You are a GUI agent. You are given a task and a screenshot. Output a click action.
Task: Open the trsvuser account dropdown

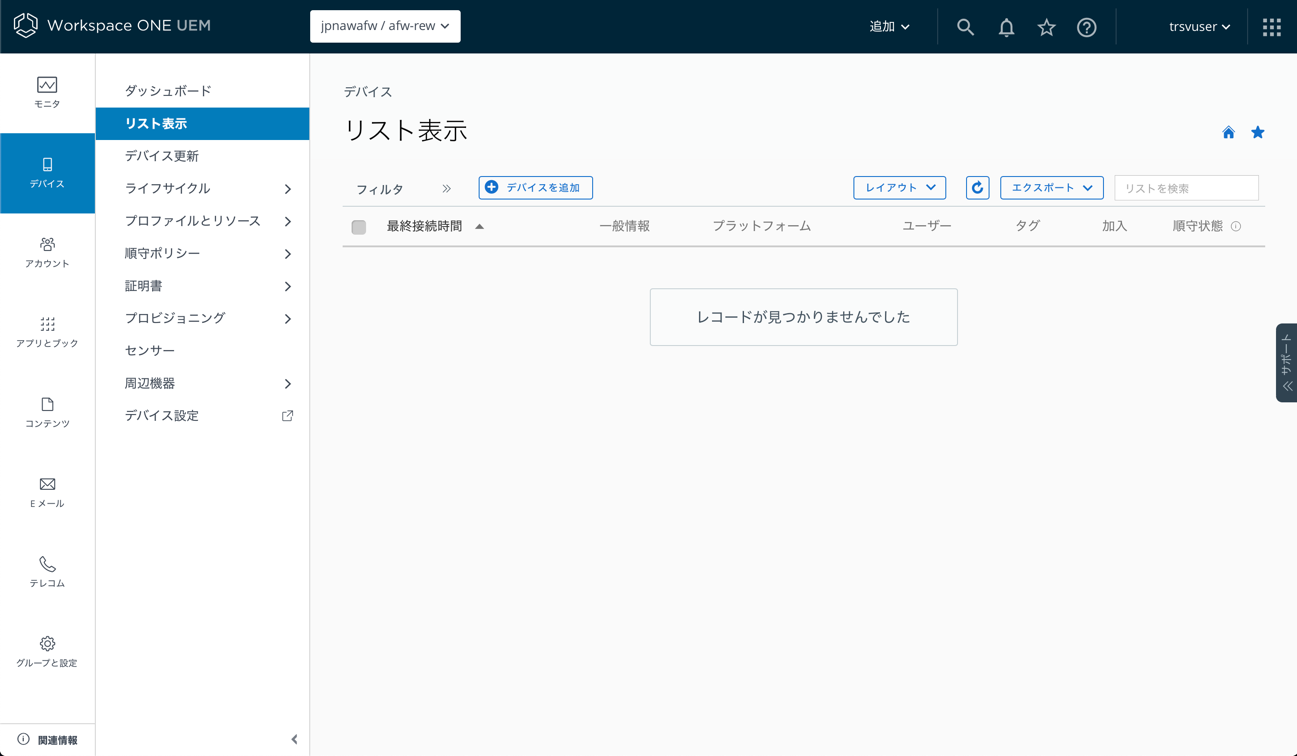coord(1199,27)
